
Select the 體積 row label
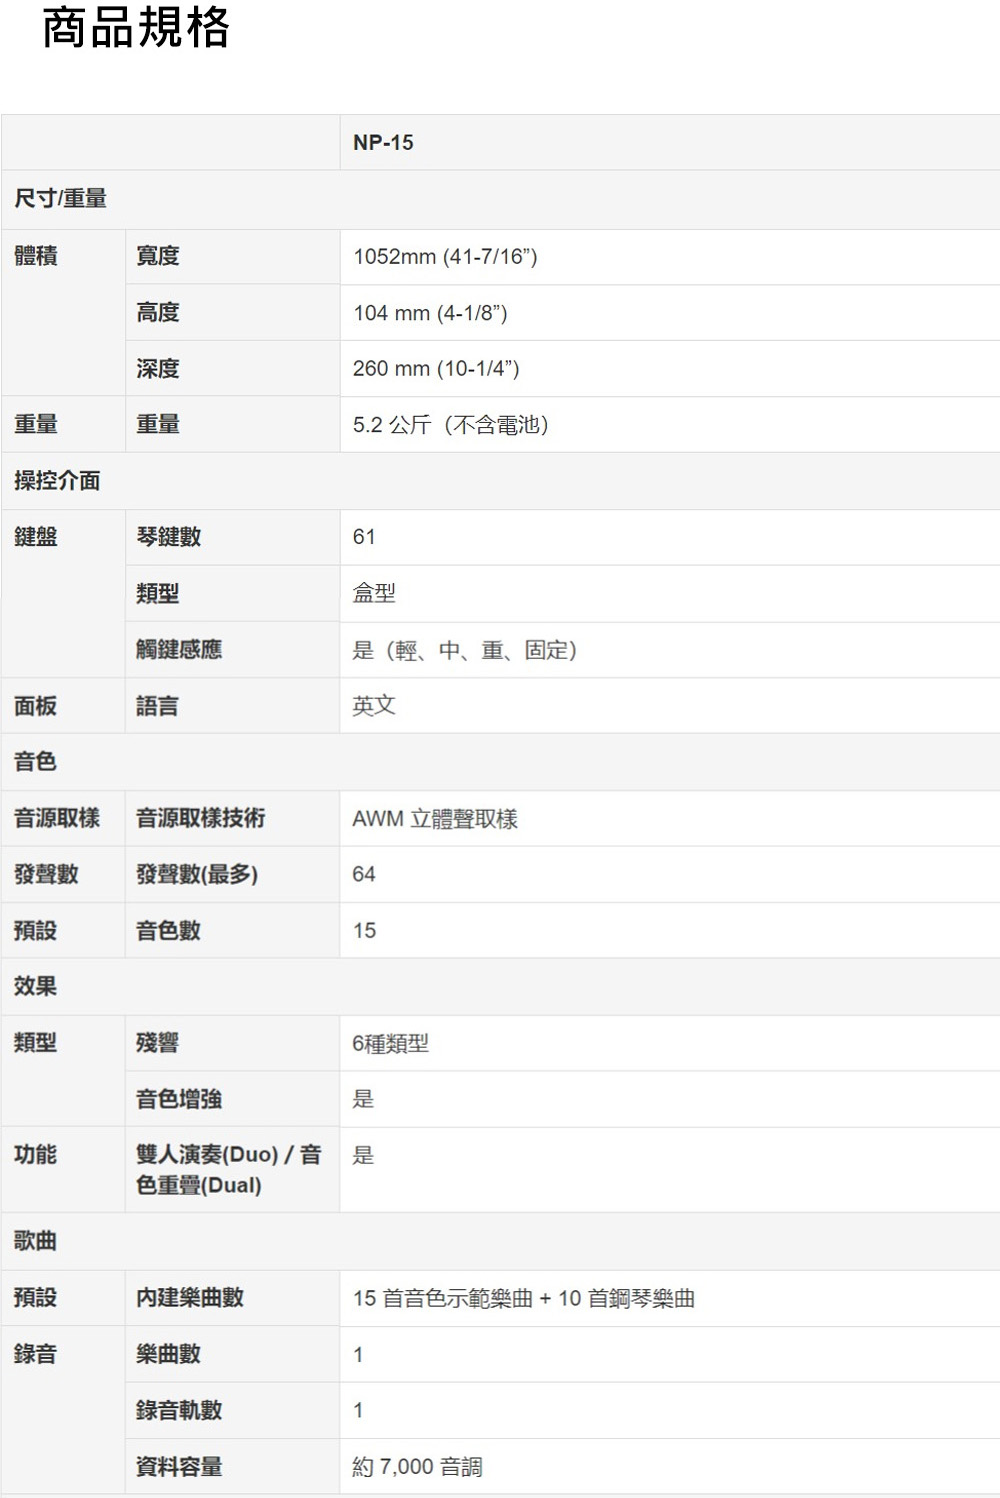[36, 256]
